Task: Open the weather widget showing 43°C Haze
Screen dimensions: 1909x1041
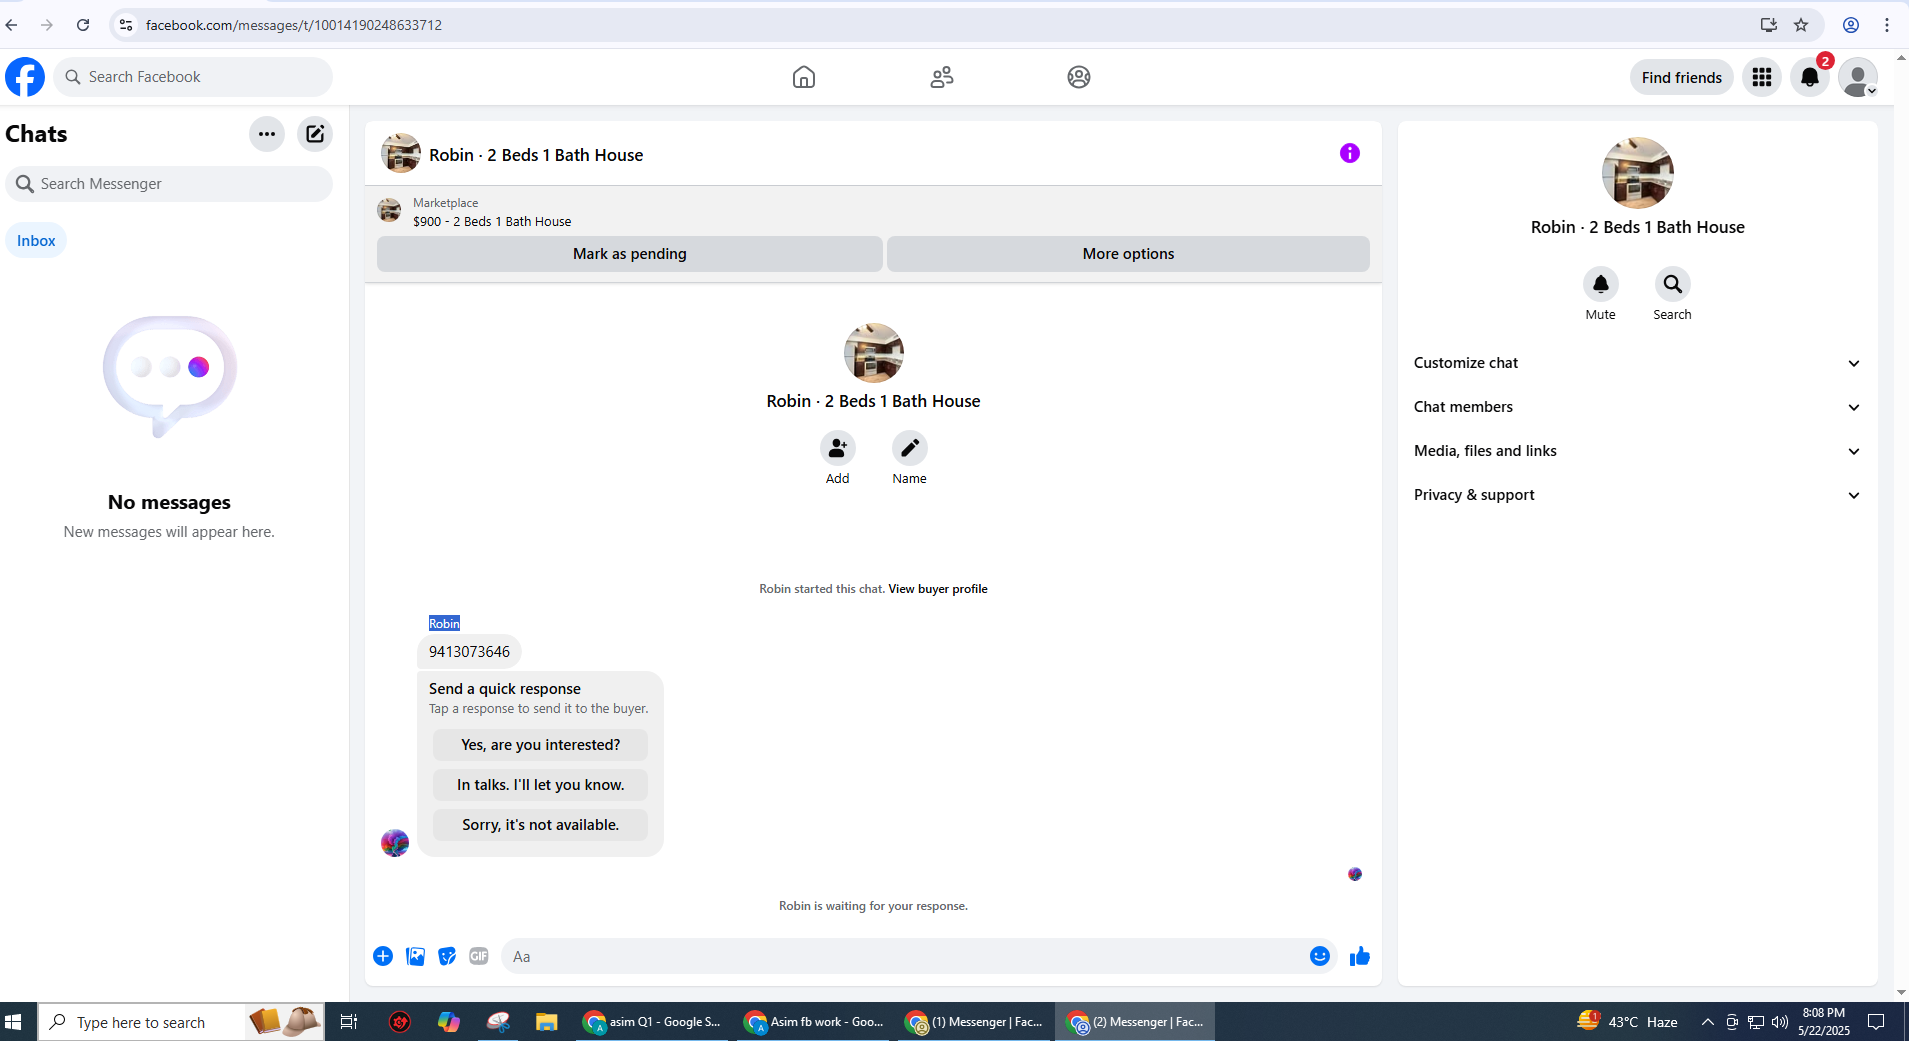Action: [x=1628, y=1022]
